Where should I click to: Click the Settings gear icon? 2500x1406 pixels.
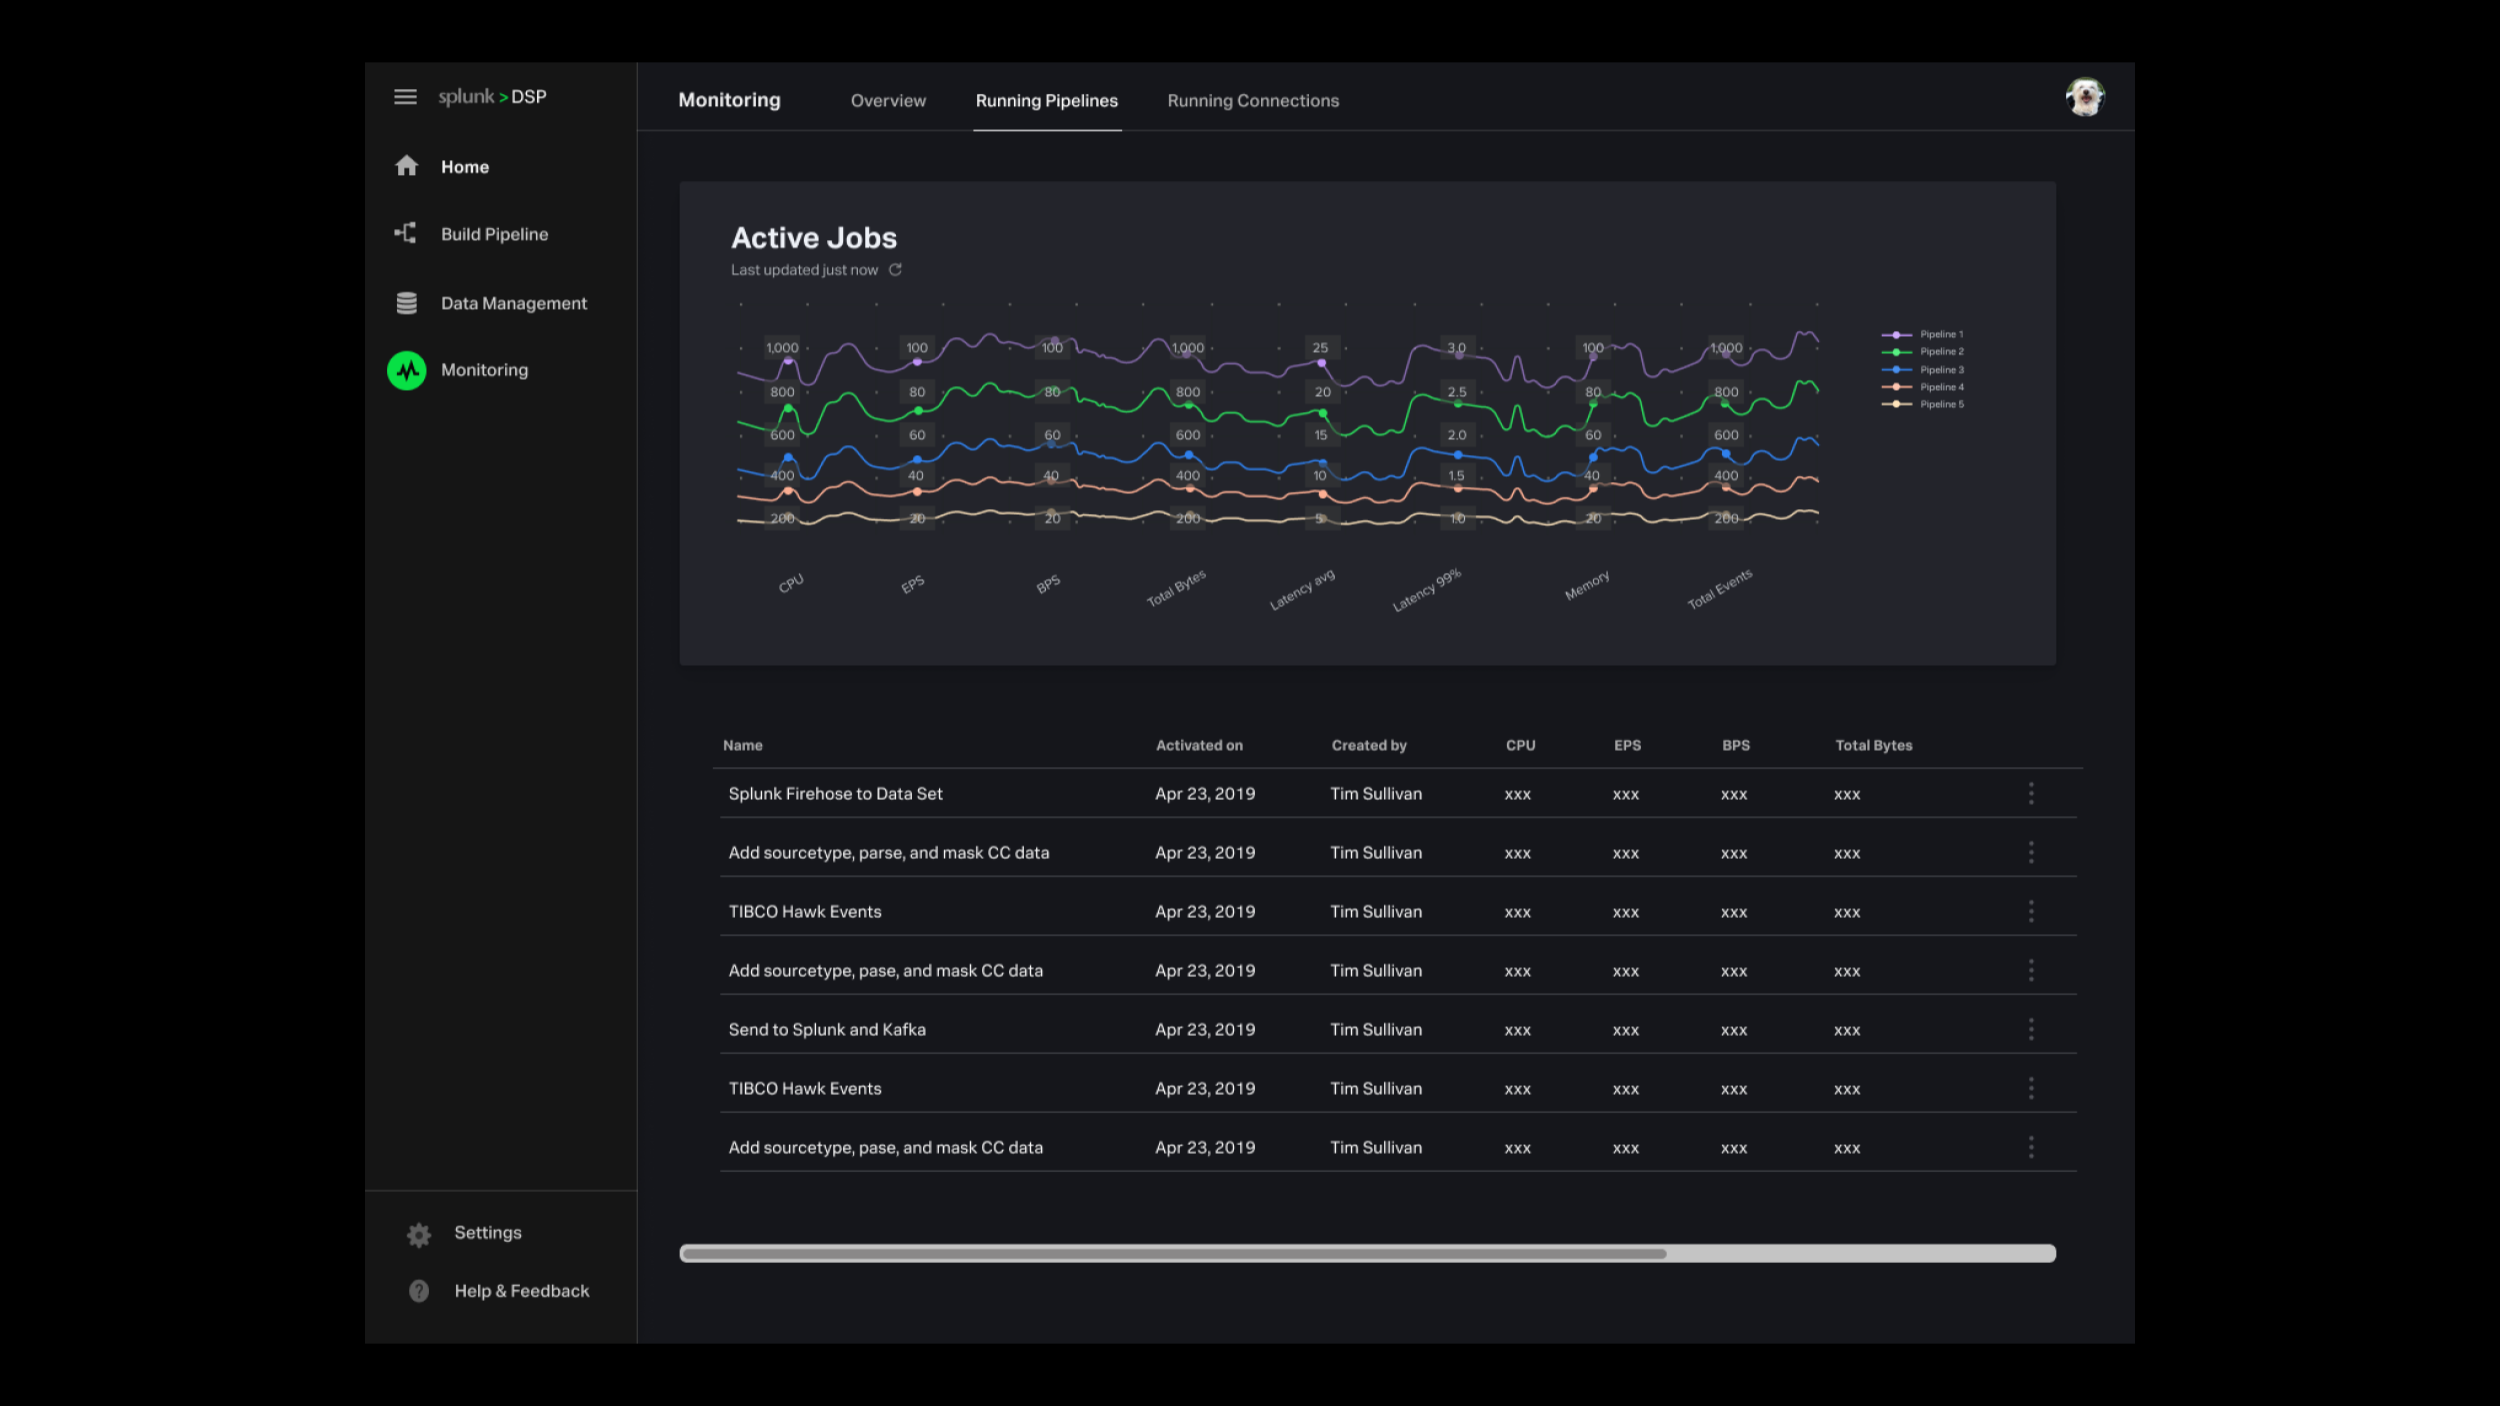(x=419, y=1234)
